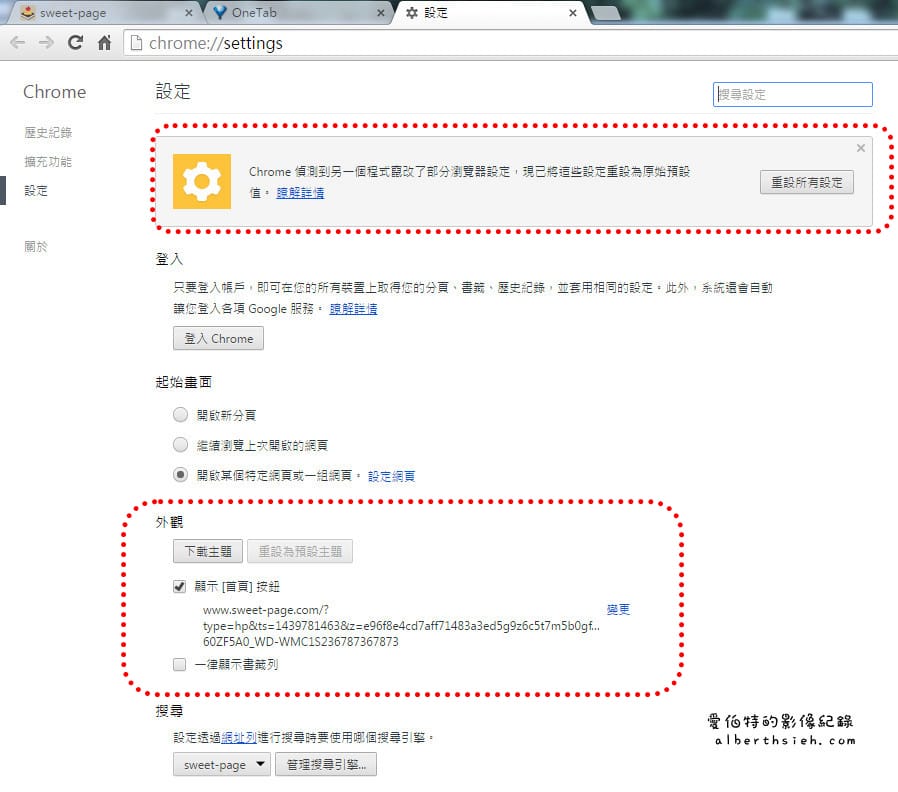Open the home page via house icon
898x792 pixels.
coord(104,42)
